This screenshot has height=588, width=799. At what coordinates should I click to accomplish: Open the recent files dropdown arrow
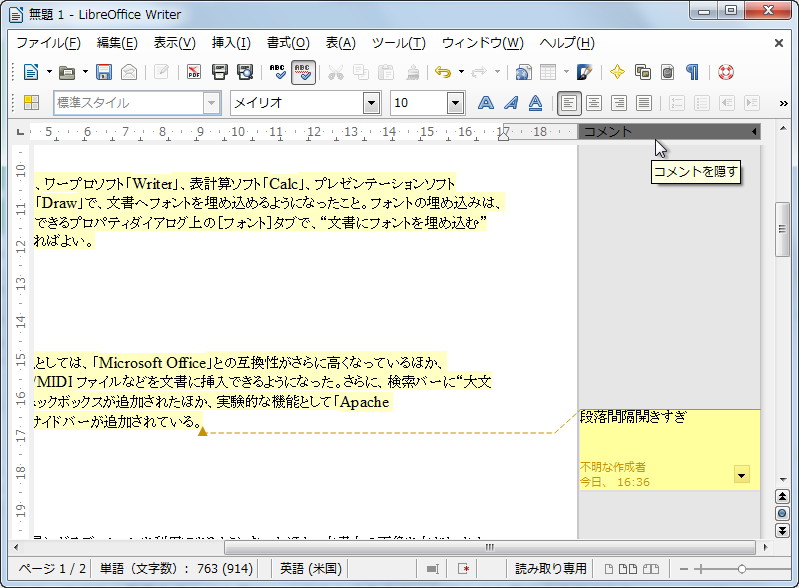[x=85, y=72]
